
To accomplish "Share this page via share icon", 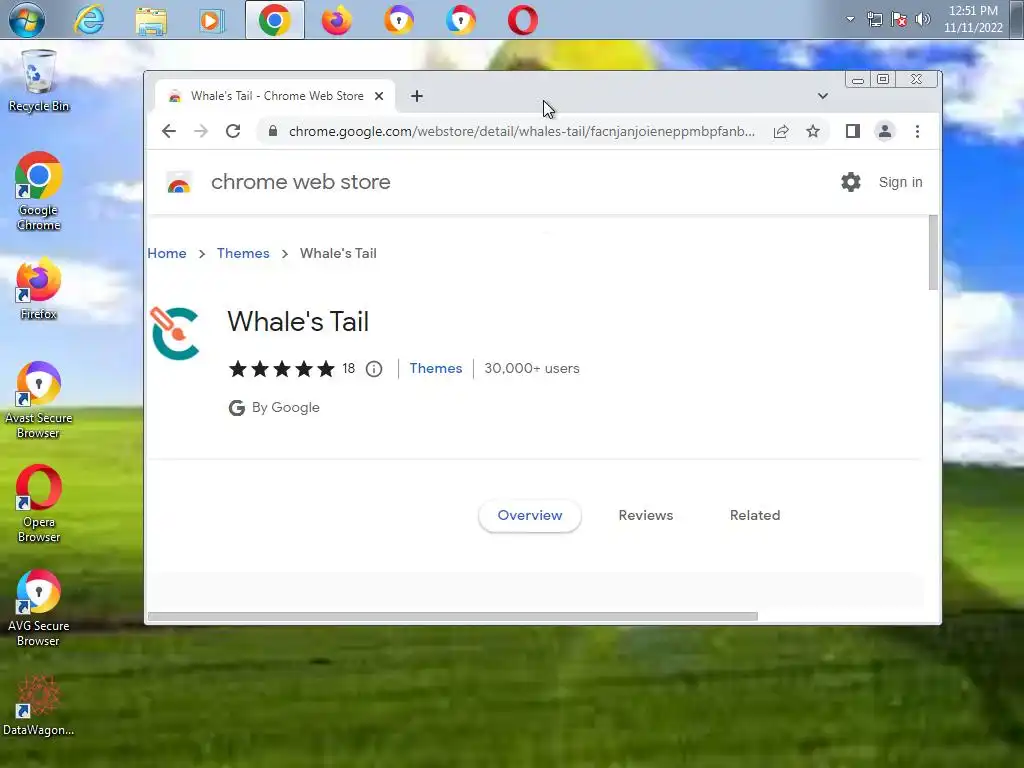I will pos(780,131).
